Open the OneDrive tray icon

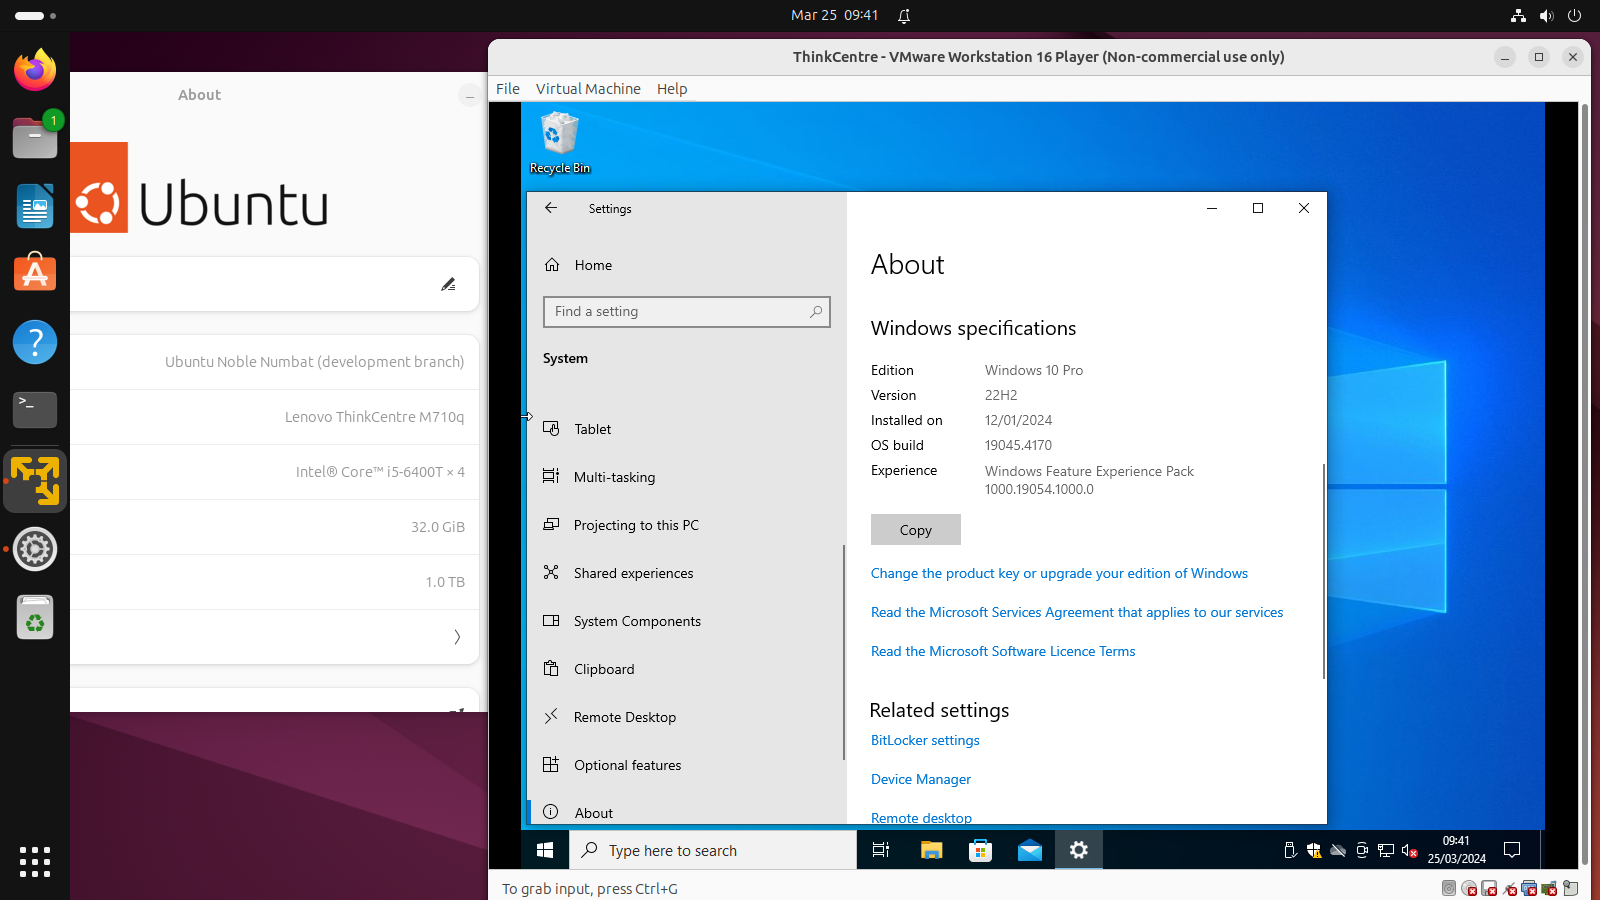pyautogui.click(x=1338, y=850)
